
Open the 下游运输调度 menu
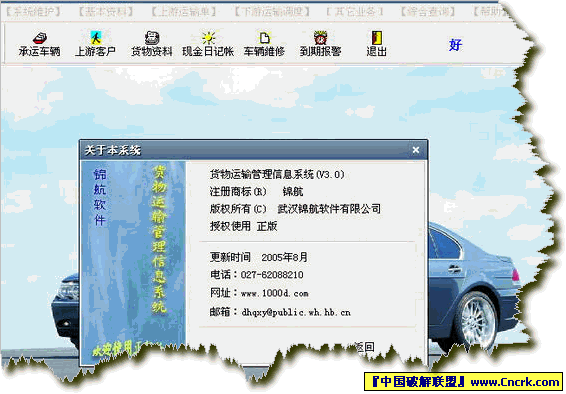coord(272,12)
